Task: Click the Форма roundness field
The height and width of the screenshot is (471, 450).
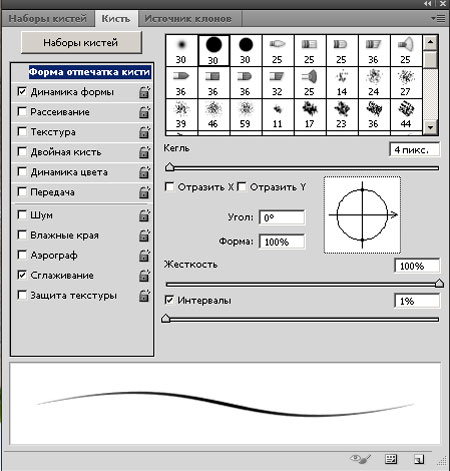Action: coord(282,242)
